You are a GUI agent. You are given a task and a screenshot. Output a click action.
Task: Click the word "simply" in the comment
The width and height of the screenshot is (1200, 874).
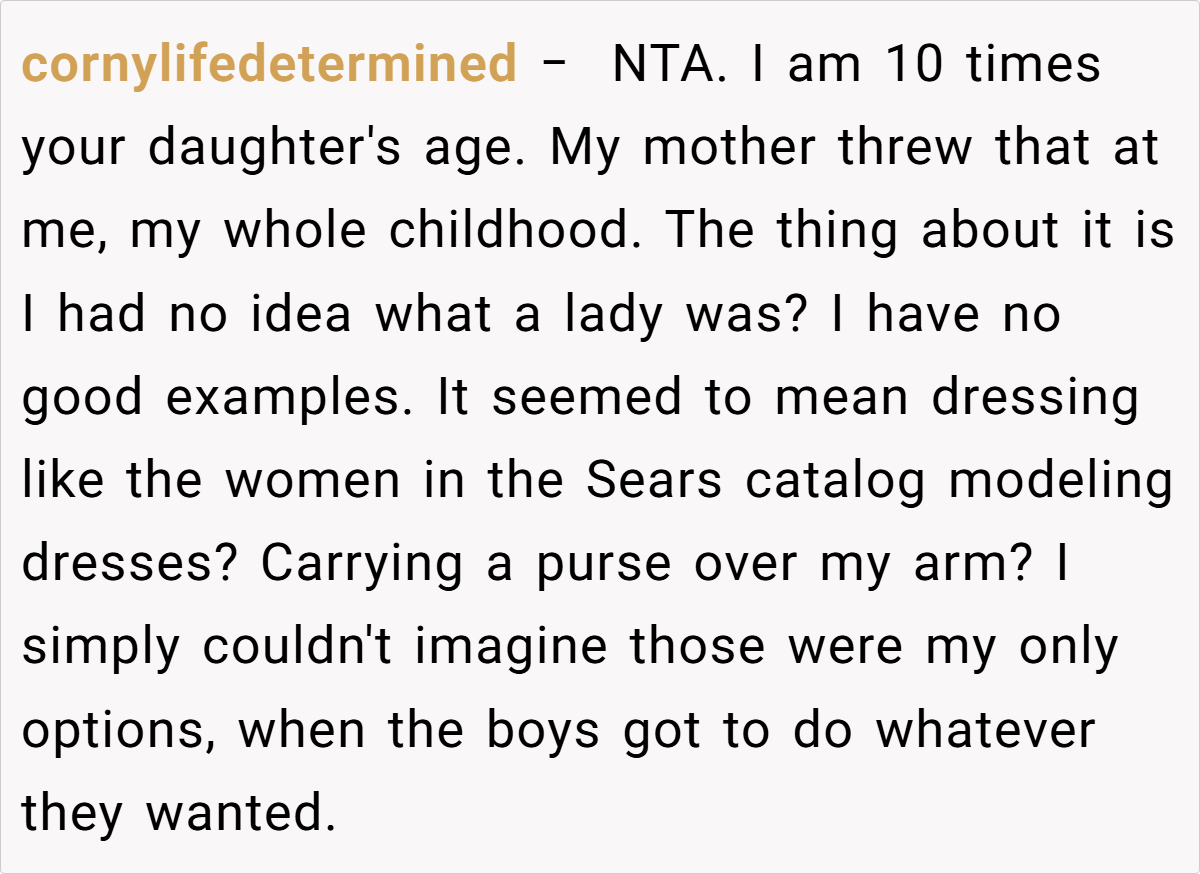coord(102,647)
